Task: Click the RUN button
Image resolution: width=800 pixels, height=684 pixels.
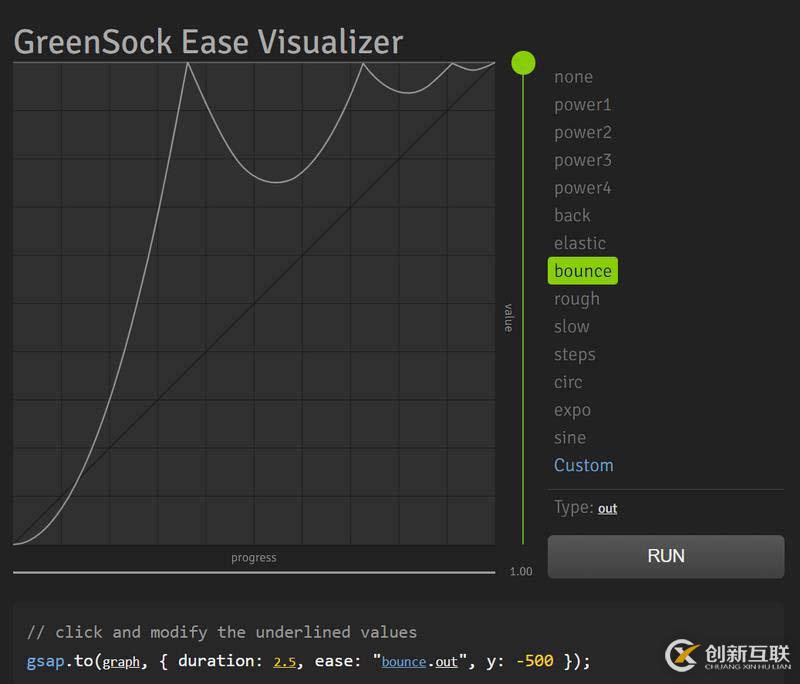Action: [x=666, y=556]
